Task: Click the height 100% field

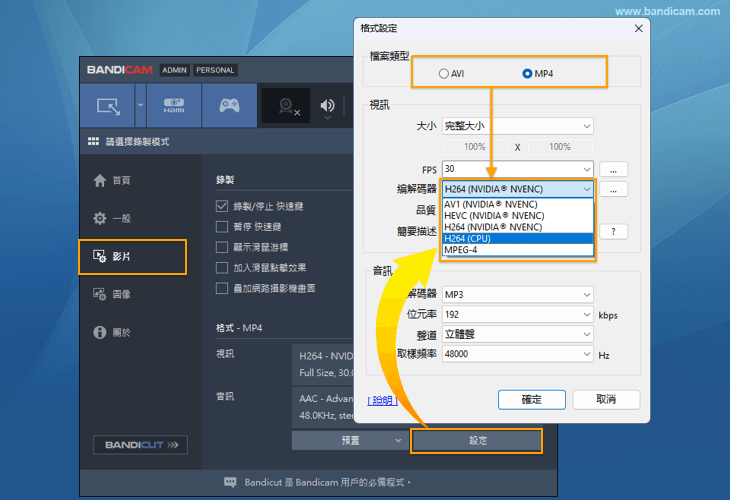Action: coord(560,147)
